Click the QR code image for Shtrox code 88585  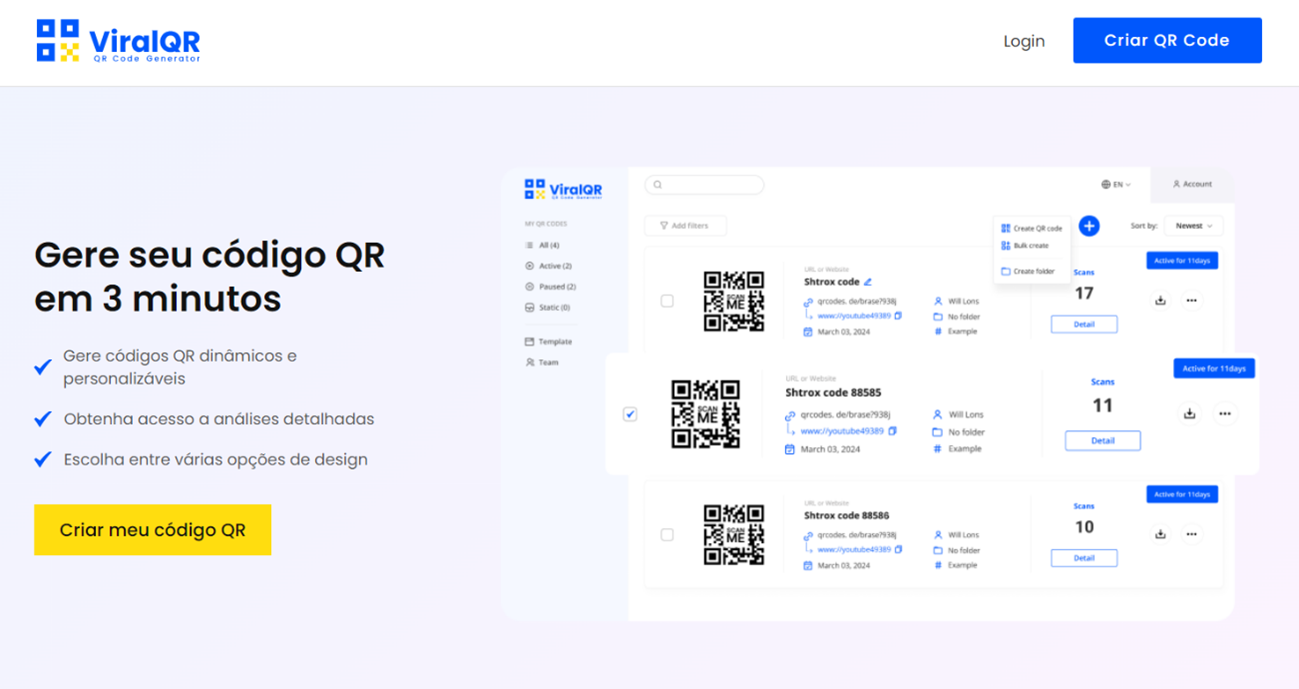(x=706, y=414)
